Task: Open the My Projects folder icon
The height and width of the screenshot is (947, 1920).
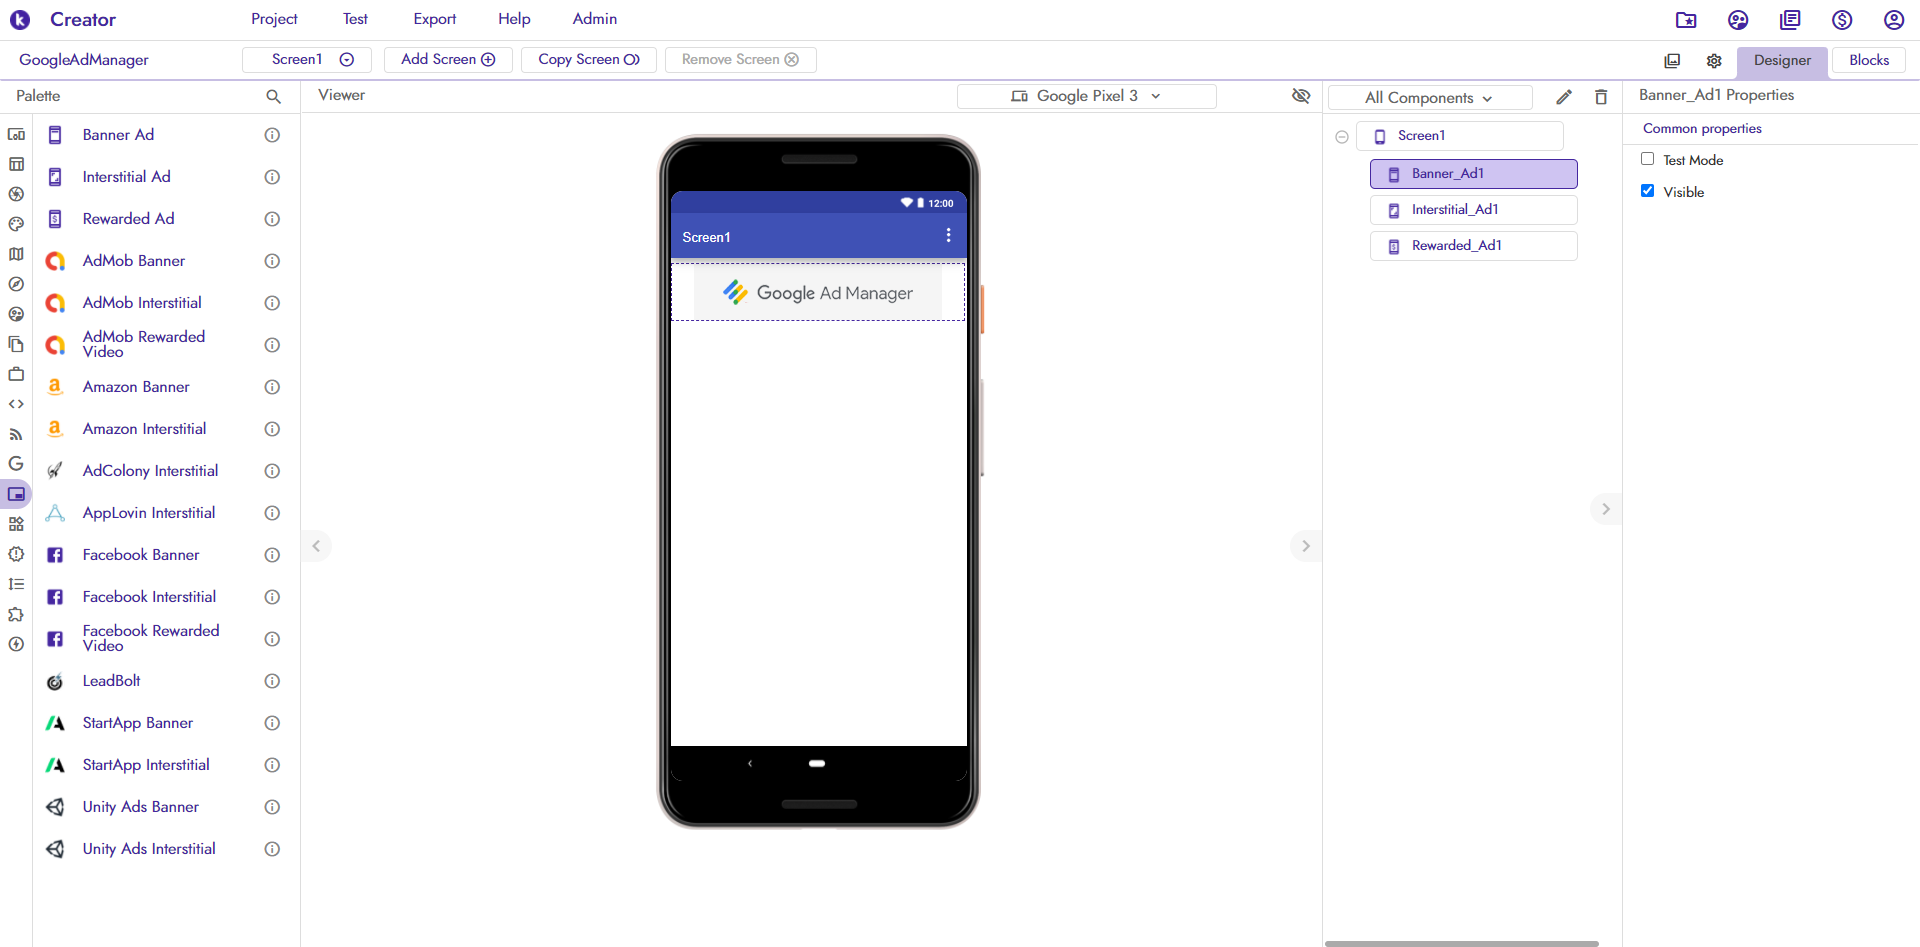Action: [1686, 20]
